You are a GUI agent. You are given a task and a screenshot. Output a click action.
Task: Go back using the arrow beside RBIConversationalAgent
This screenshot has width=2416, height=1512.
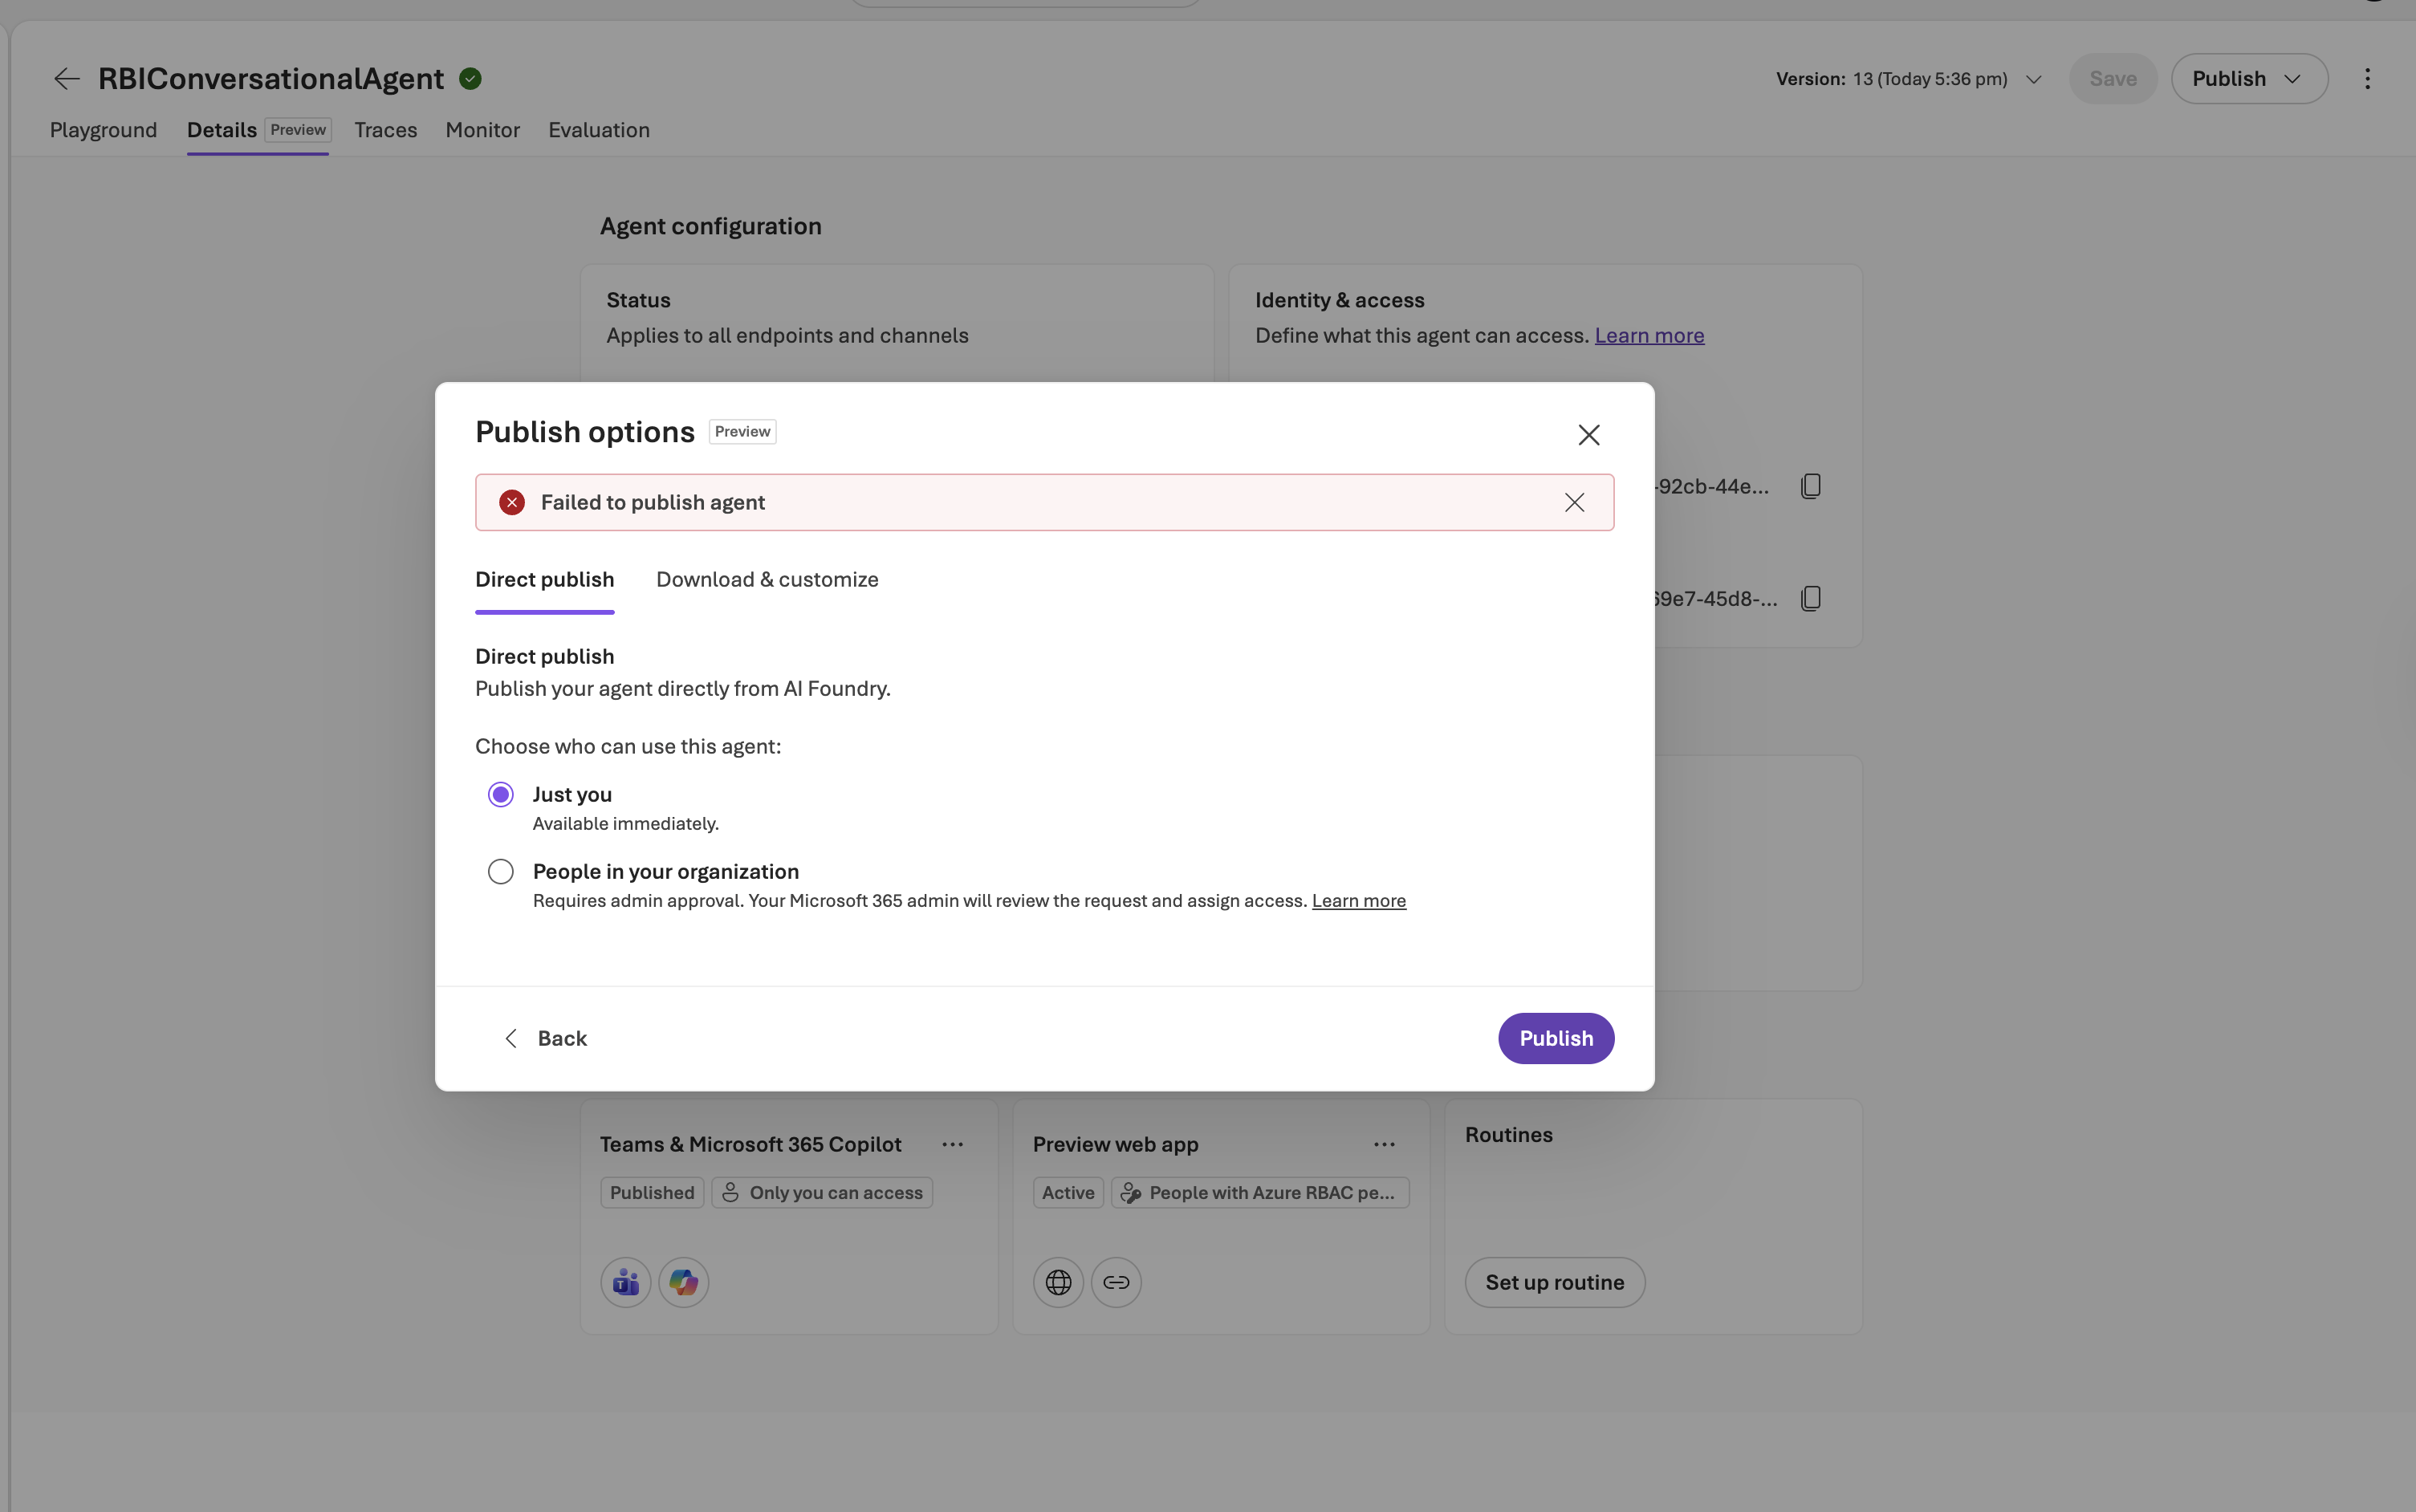pos(67,79)
